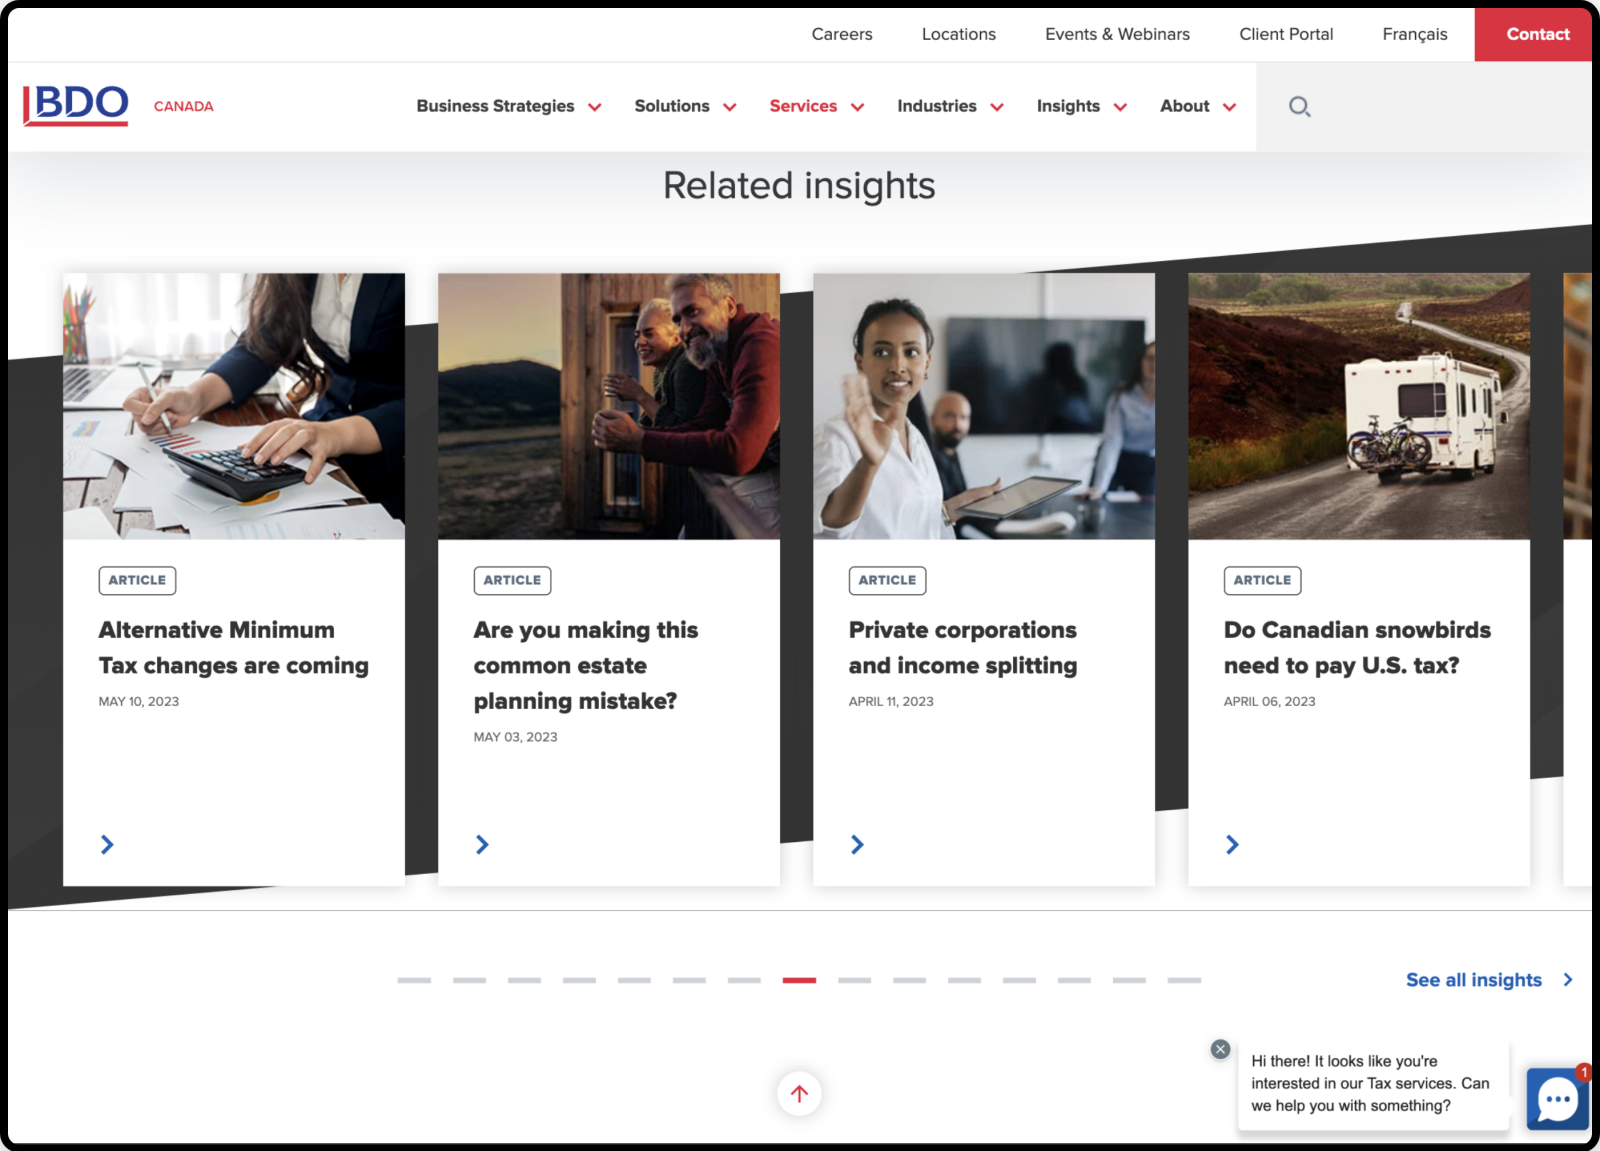Viewport: 1600px width, 1151px height.
Task: Open the Insights menu
Action: point(1068,106)
